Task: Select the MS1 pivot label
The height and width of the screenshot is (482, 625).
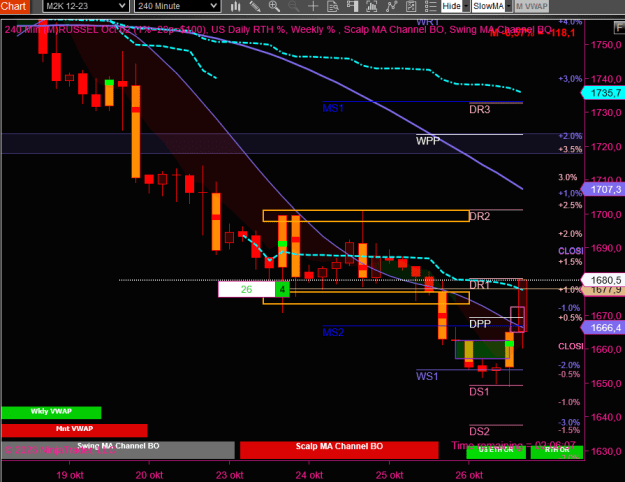Action: coord(333,108)
